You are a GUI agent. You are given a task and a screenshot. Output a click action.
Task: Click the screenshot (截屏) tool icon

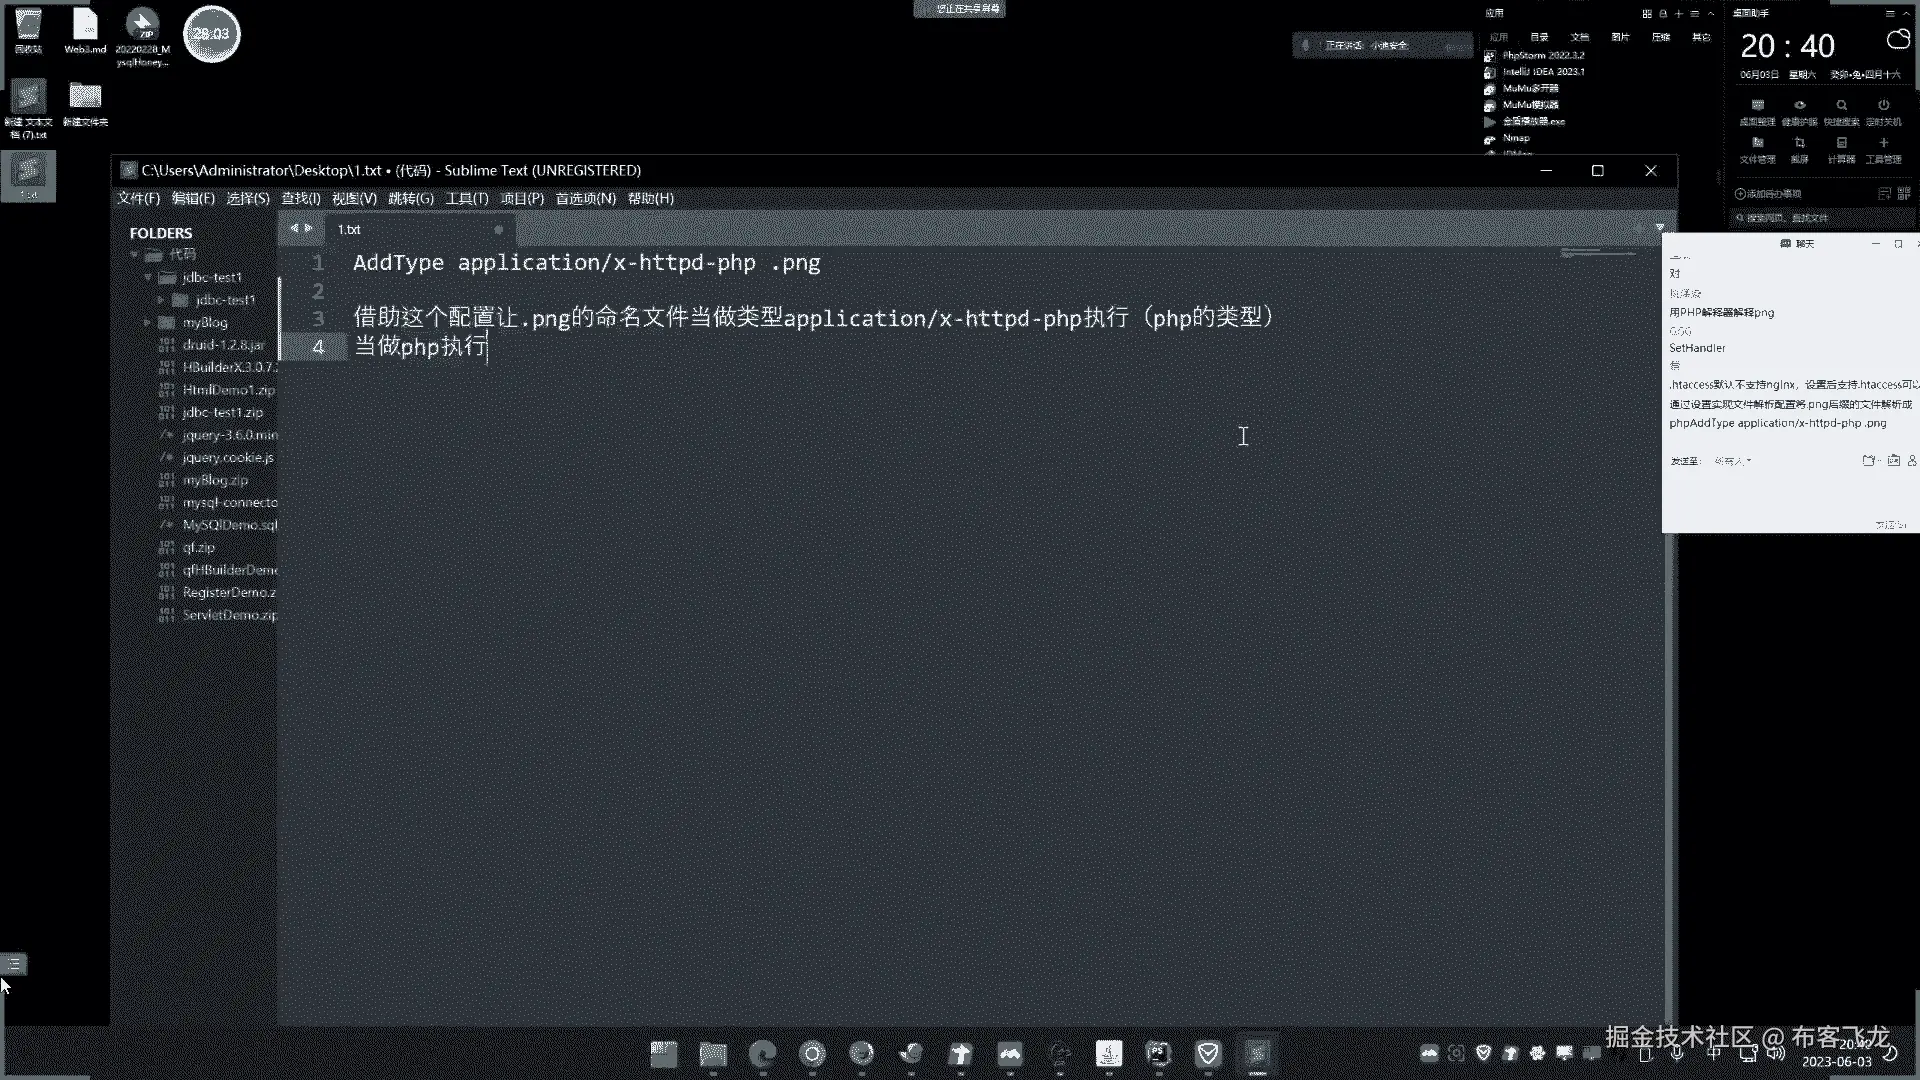point(1799,144)
